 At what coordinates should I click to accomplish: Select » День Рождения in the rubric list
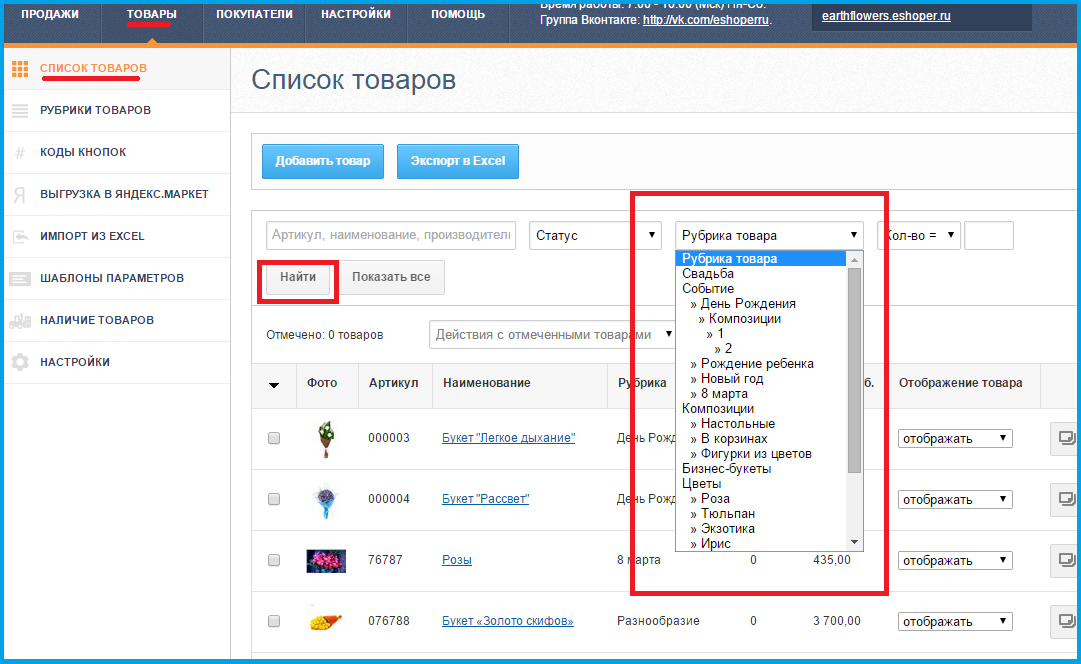(x=742, y=304)
